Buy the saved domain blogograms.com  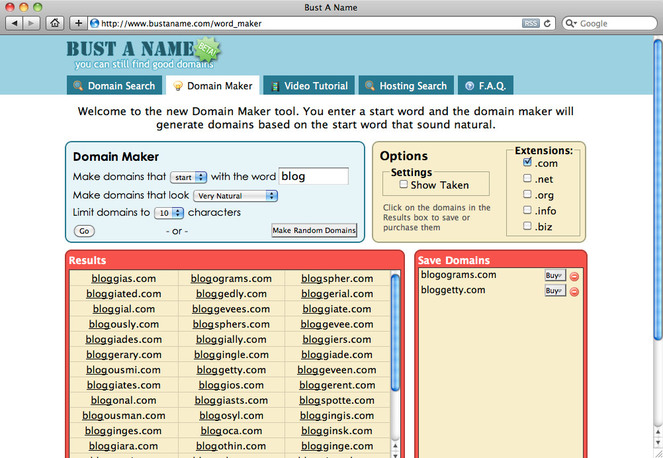[x=555, y=276]
